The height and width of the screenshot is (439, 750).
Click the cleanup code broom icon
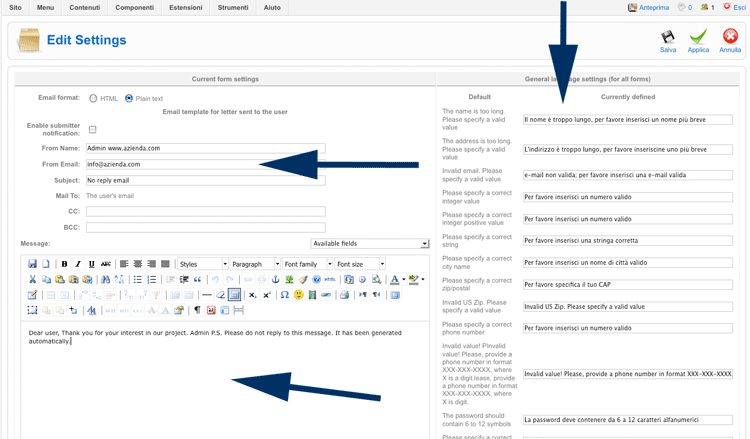pyautogui.click(x=303, y=279)
